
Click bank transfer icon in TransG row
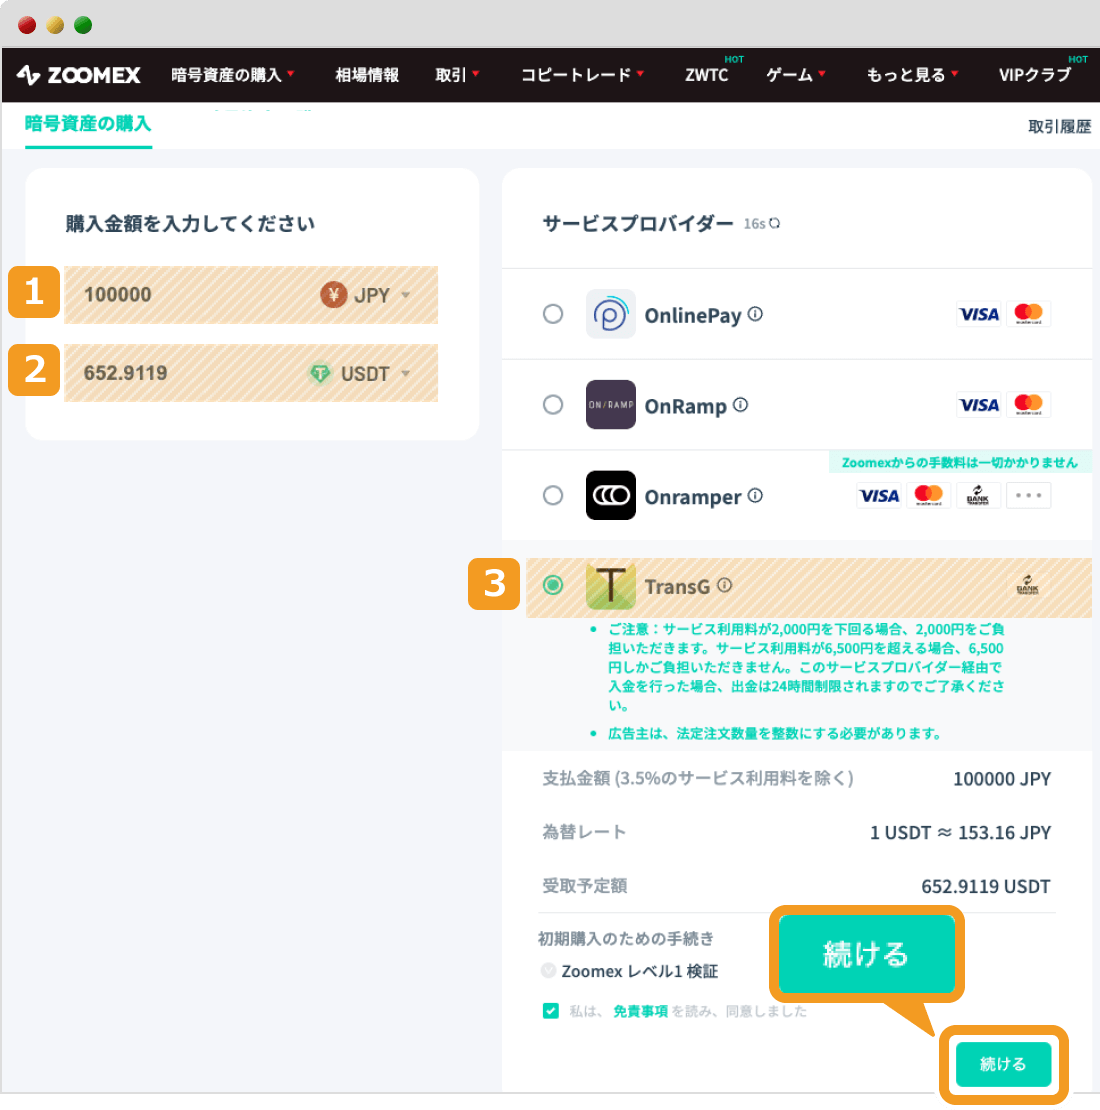[1028, 585]
